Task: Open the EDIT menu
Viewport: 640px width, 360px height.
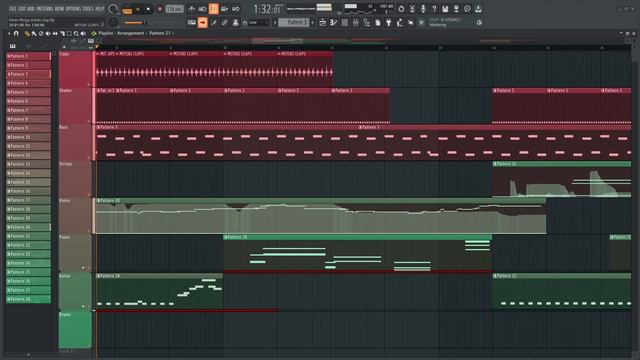Action: [x=22, y=9]
